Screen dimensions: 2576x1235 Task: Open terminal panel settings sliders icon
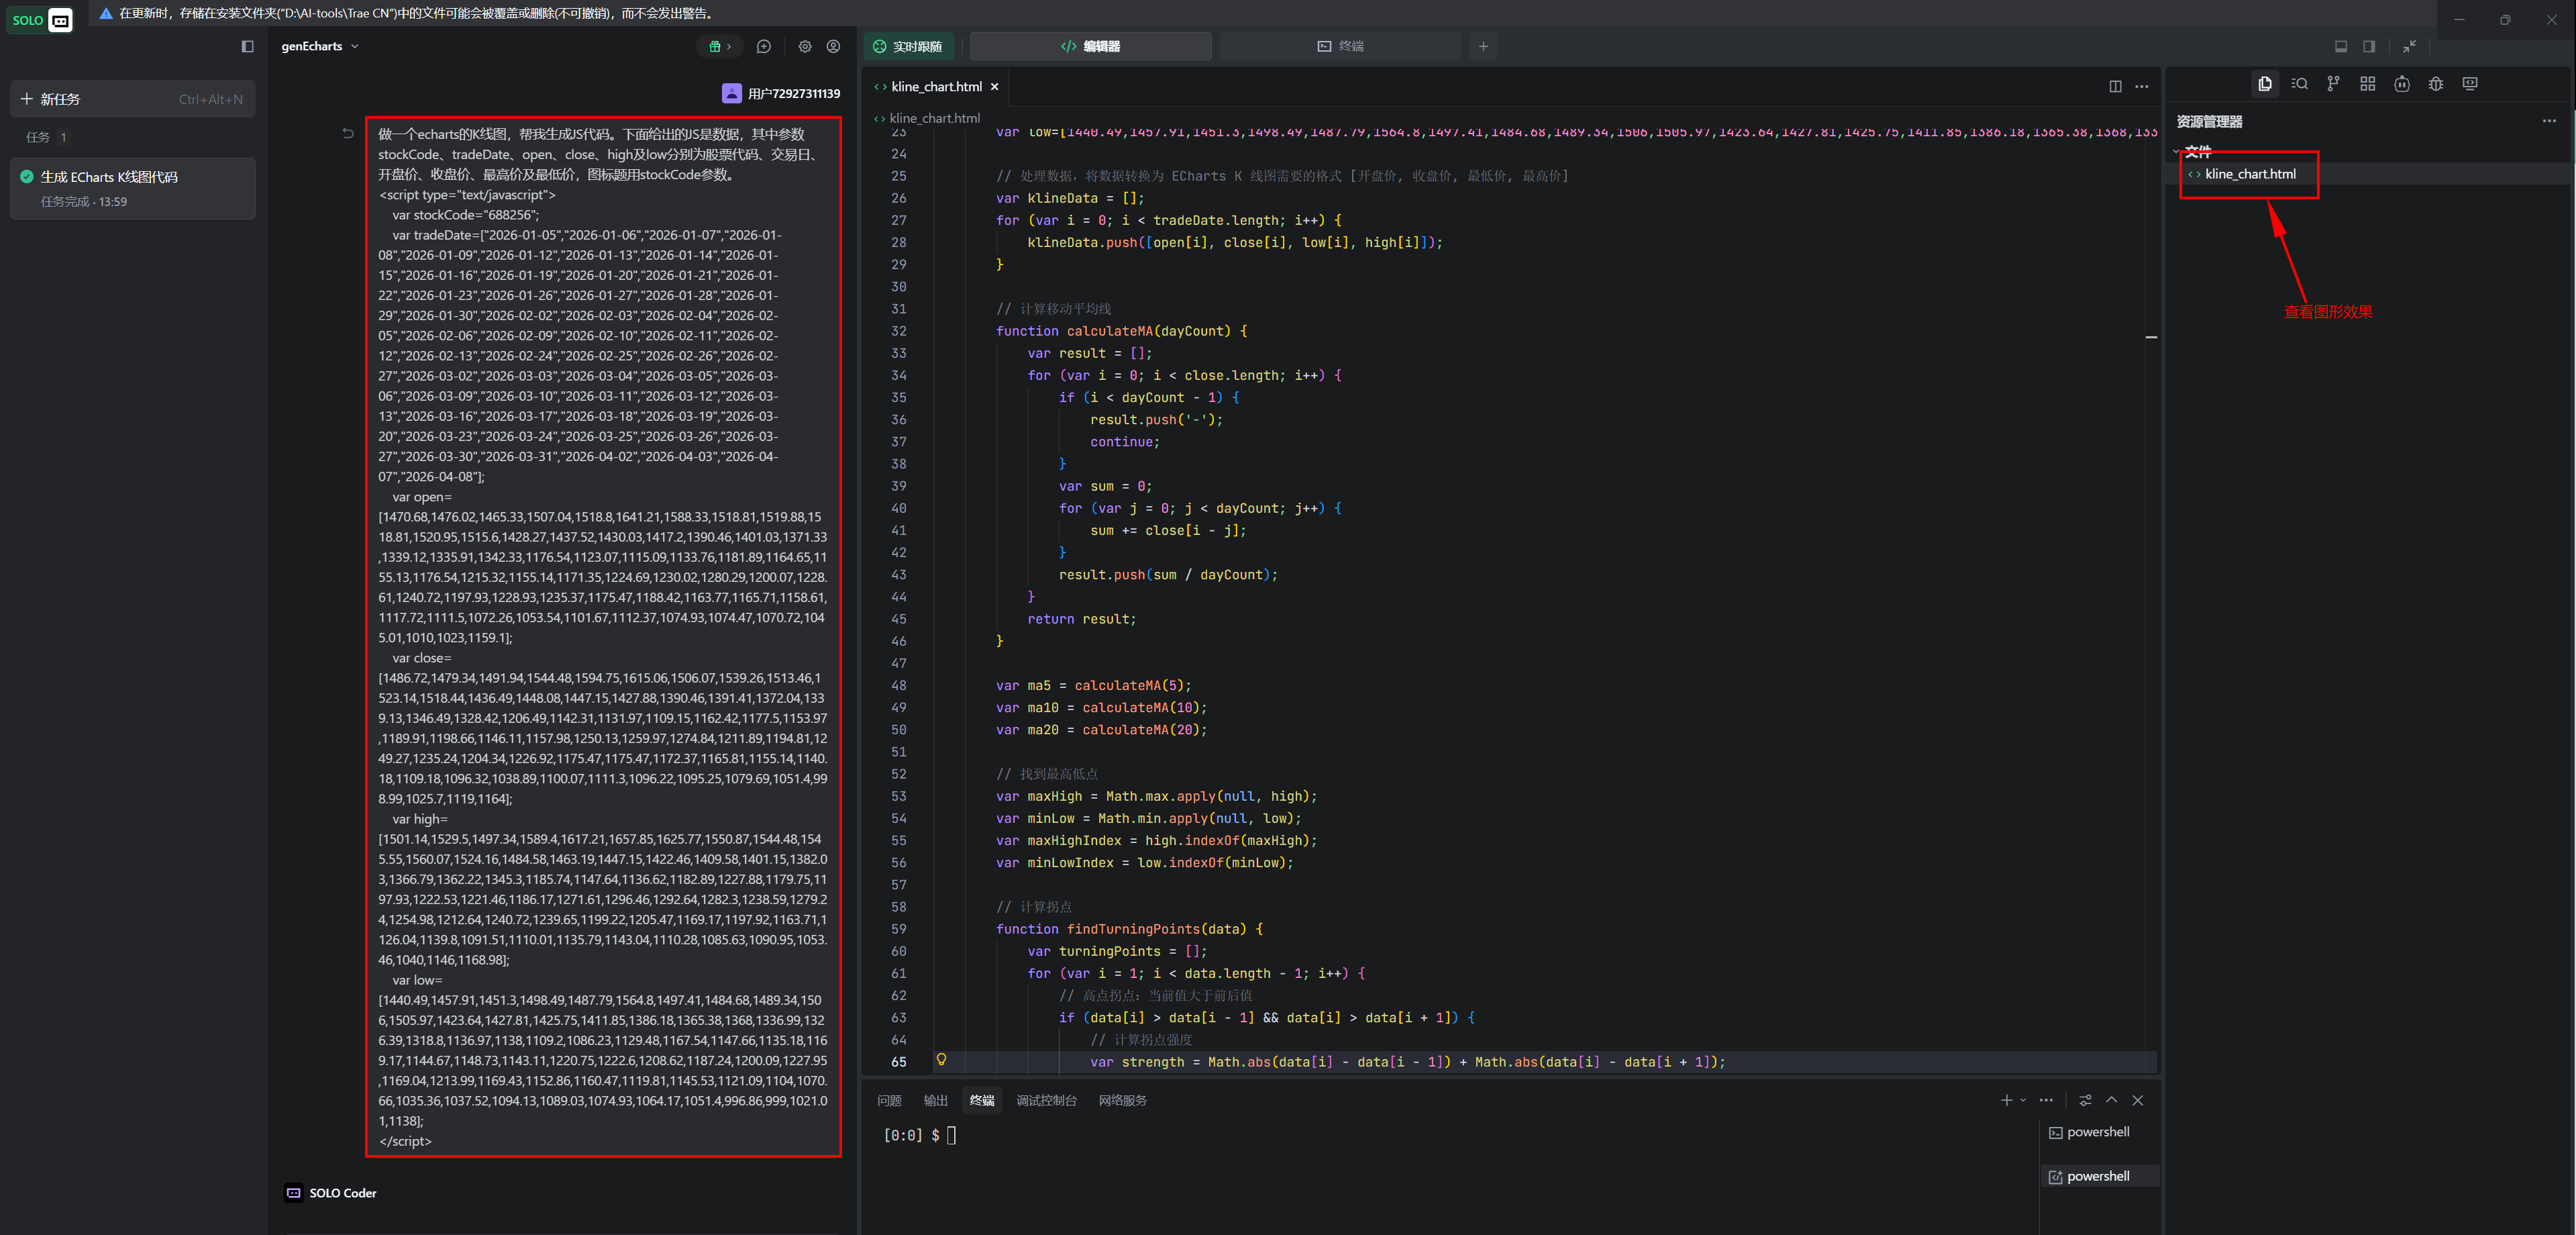point(2085,1100)
